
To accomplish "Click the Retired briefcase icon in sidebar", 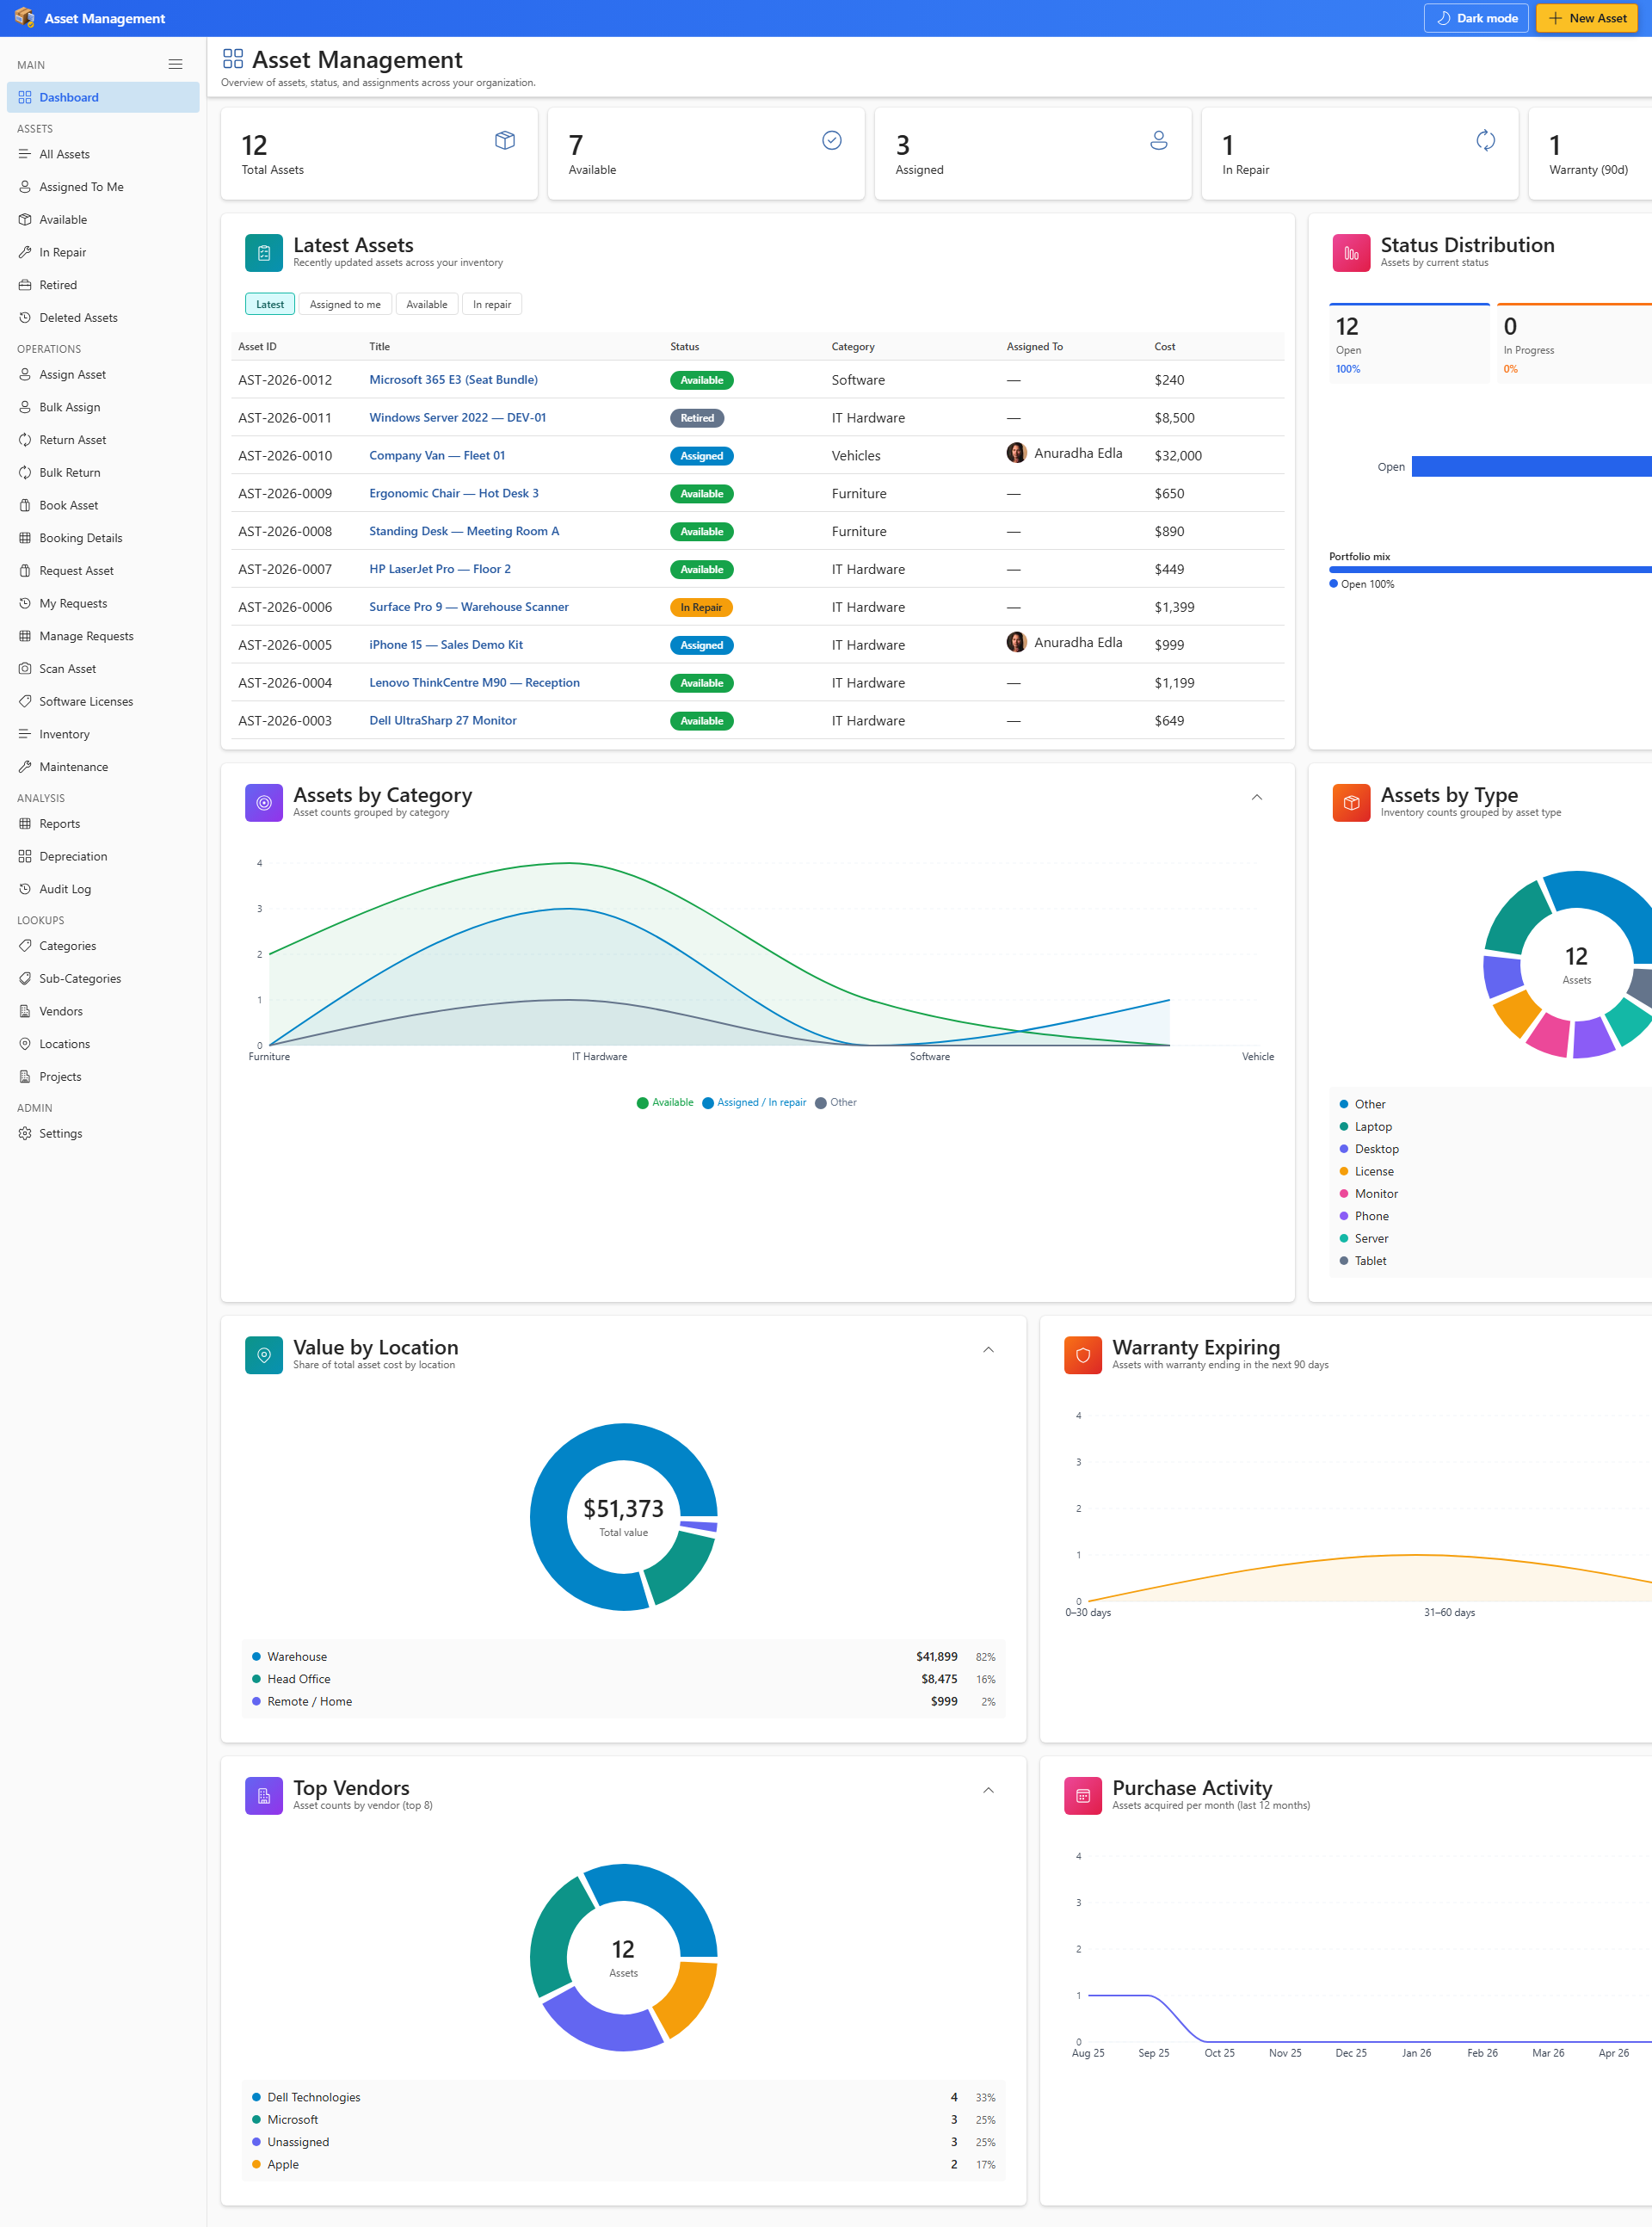I will click(25, 285).
